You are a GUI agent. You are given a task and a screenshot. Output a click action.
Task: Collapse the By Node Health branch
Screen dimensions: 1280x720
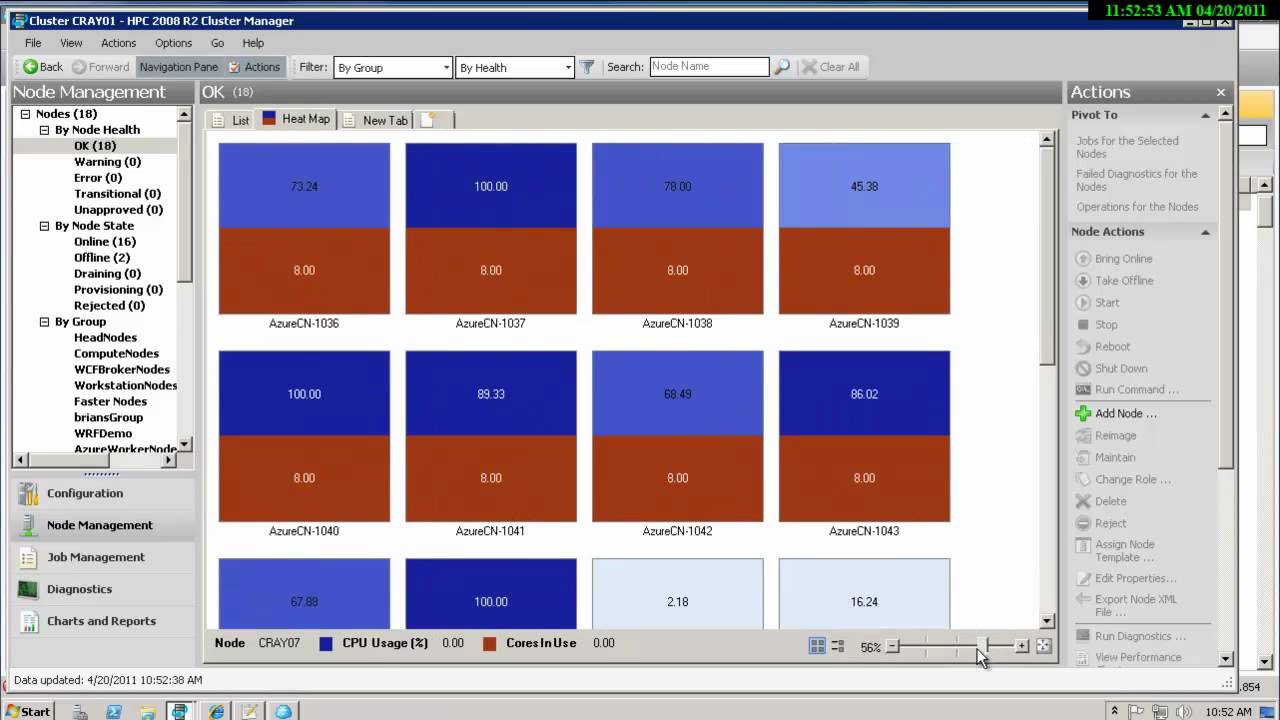(x=44, y=130)
